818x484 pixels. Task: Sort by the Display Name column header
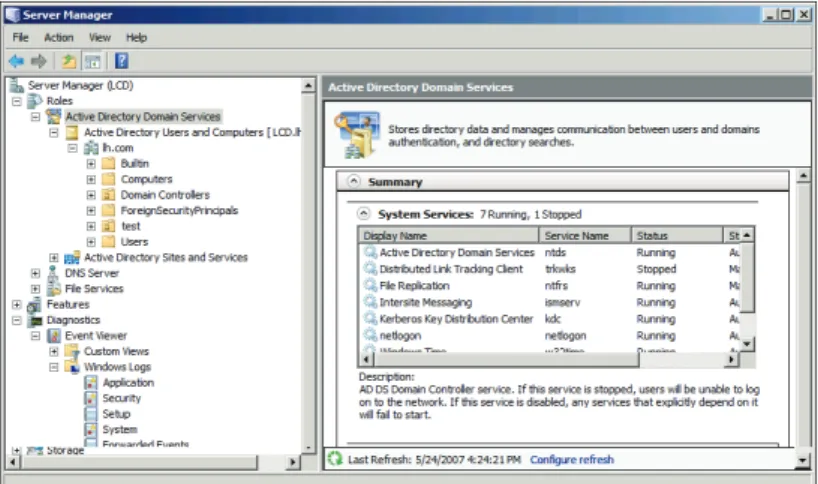pos(449,236)
